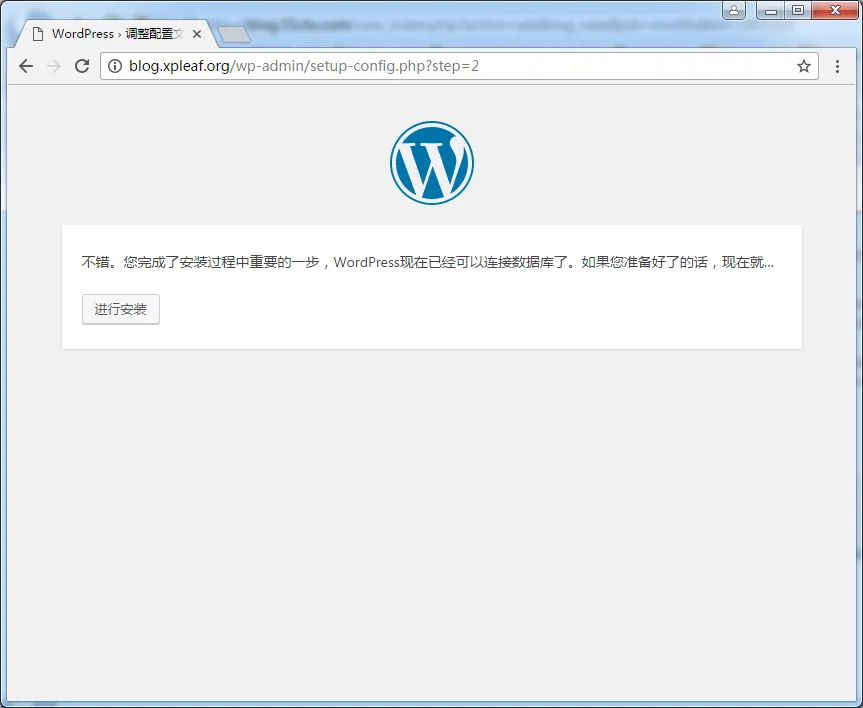Minimize the browser window
Screen dimensions: 863x708
click(x=771, y=10)
